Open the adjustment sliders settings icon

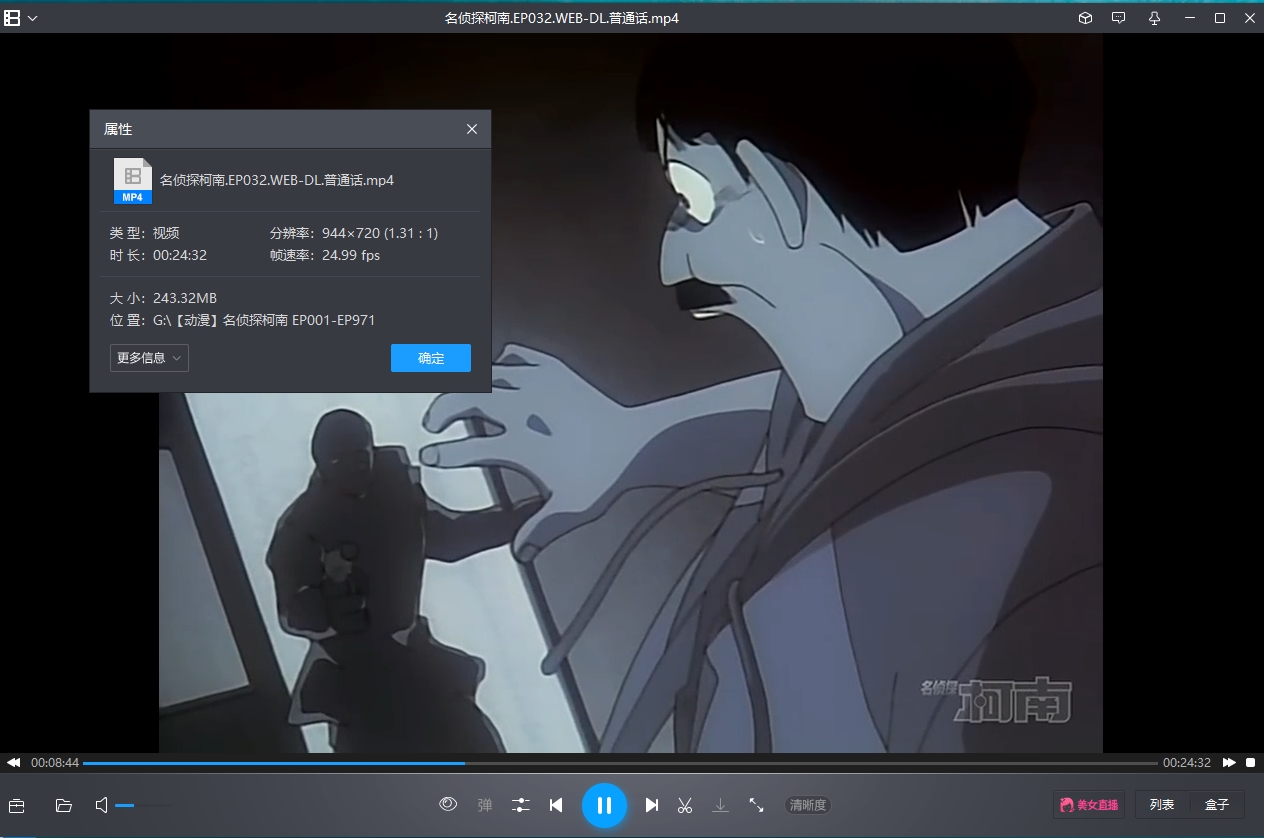(521, 805)
